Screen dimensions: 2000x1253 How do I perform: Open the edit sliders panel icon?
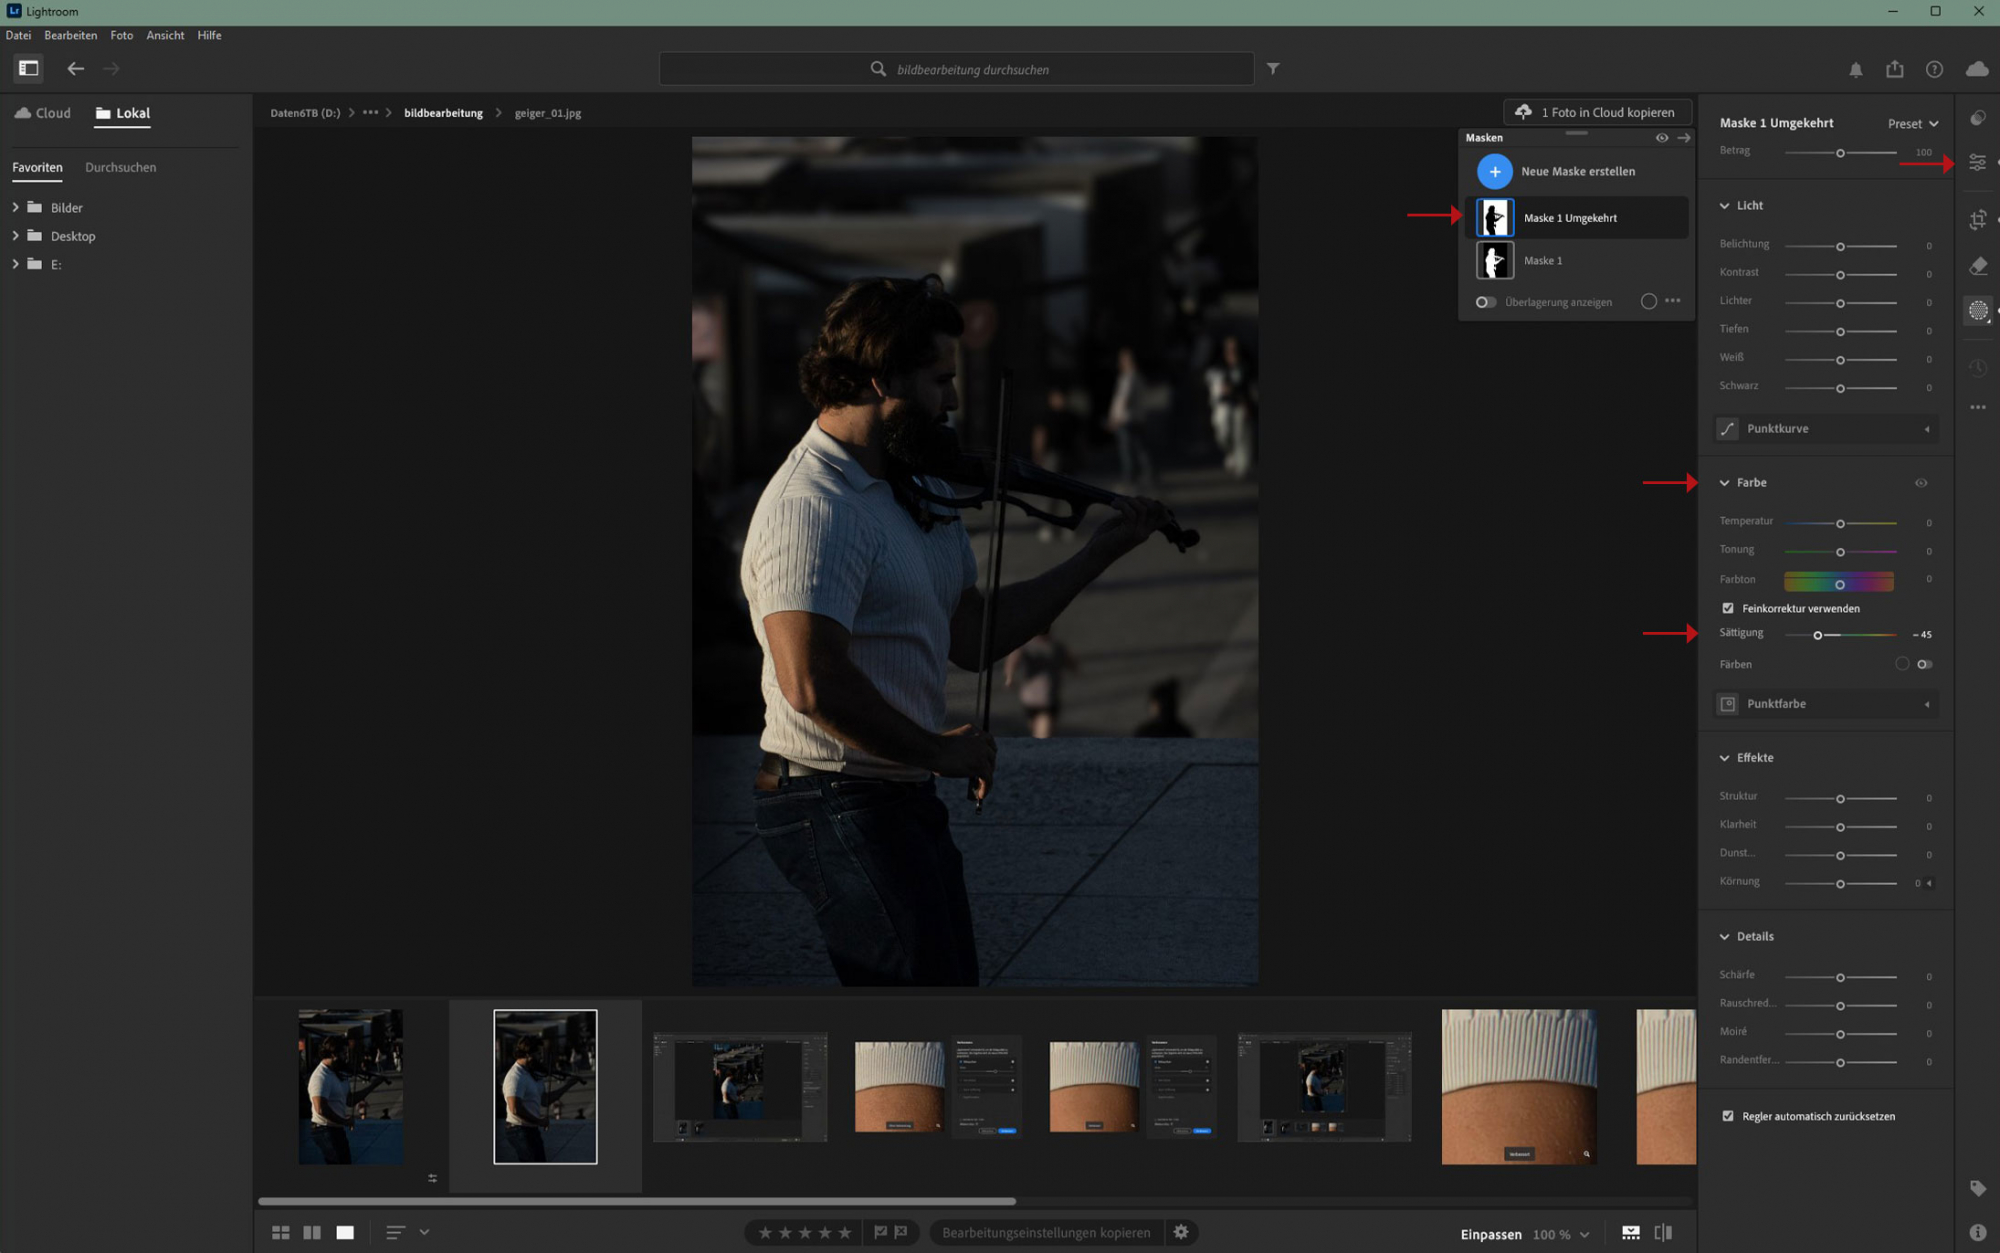coord(1977,162)
